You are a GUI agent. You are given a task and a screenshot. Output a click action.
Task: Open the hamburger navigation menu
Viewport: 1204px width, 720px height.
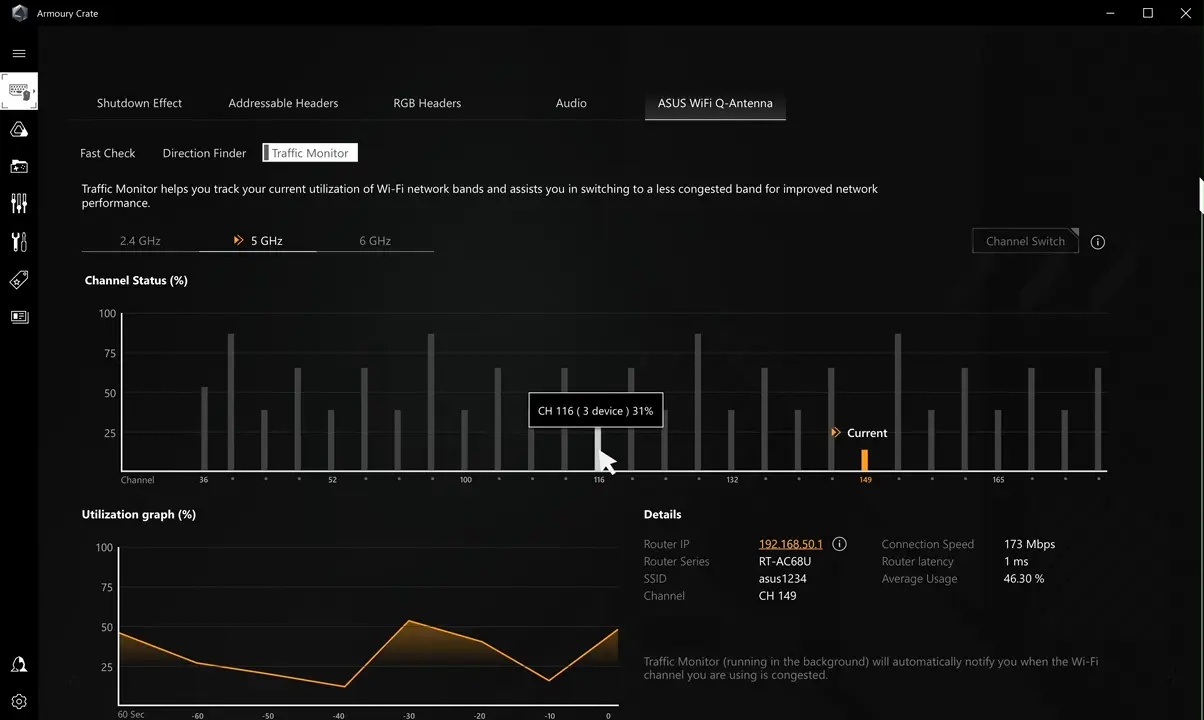coord(19,53)
